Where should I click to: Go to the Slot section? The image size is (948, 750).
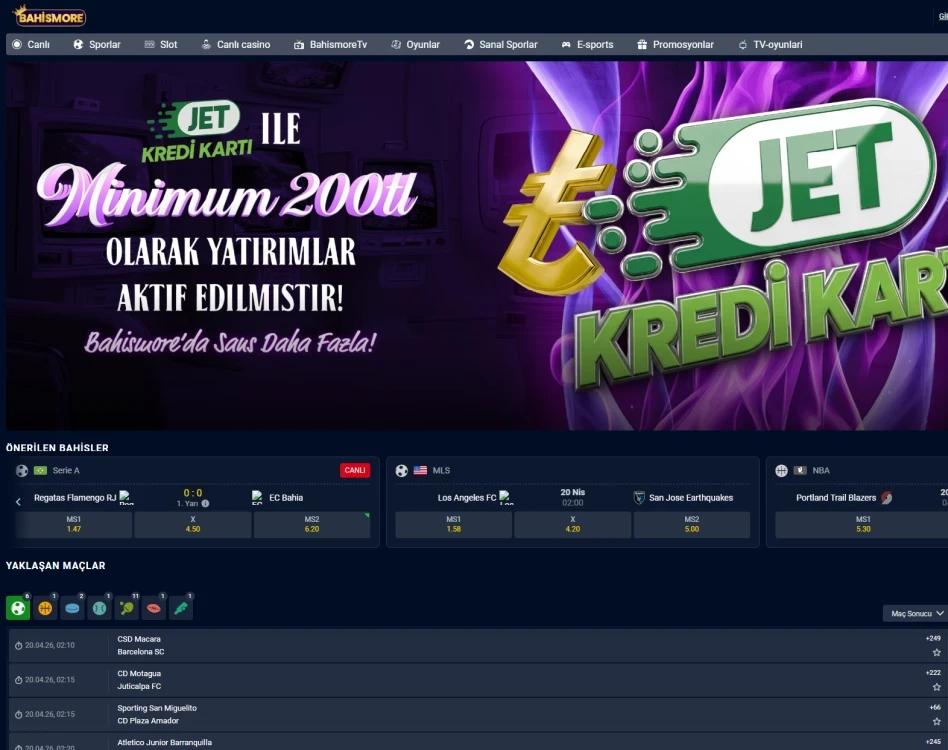[x=161, y=44]
